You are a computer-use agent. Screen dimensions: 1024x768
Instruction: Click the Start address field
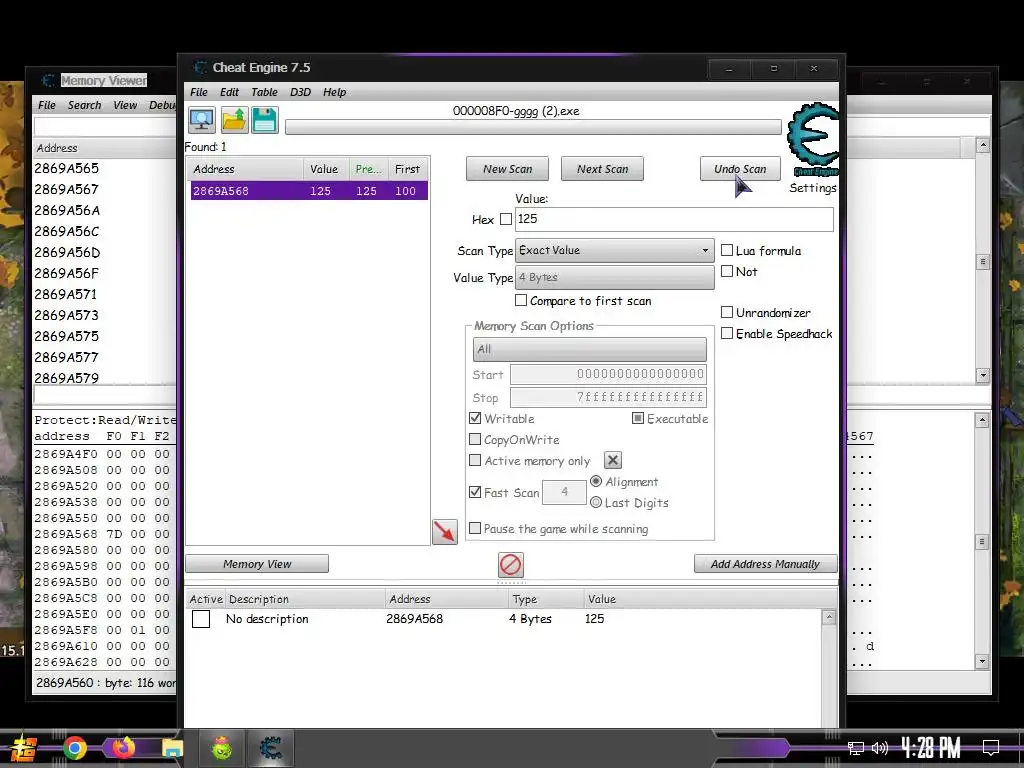coord(608,374)
